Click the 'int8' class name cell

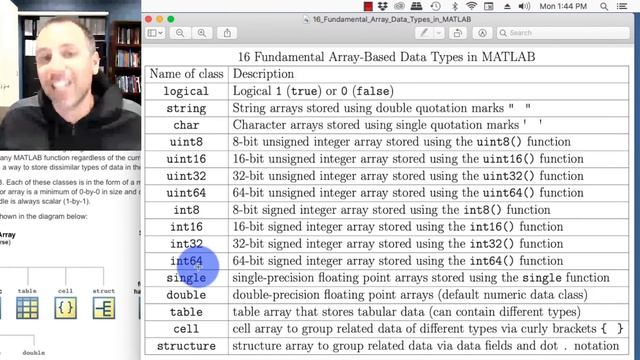(186, 210)
